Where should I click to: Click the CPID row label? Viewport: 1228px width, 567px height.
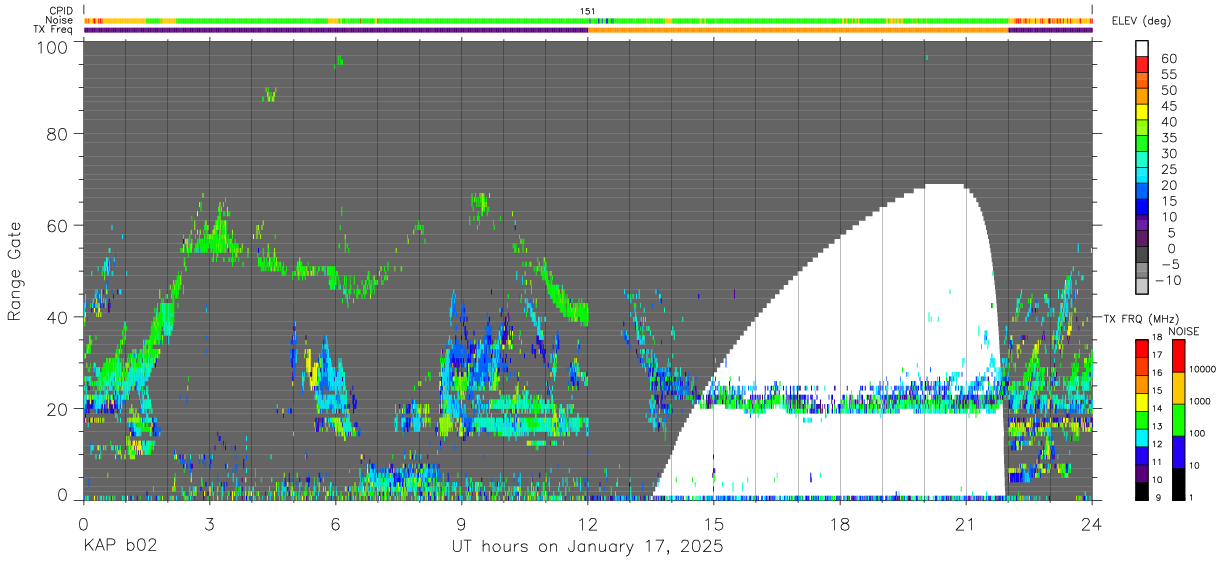coord(60,11)
